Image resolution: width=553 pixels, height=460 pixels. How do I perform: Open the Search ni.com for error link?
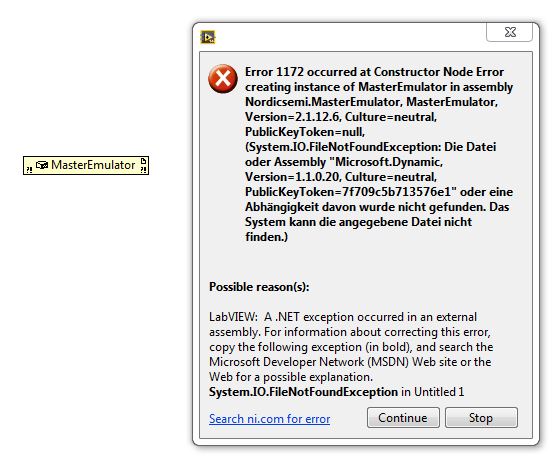269,419
